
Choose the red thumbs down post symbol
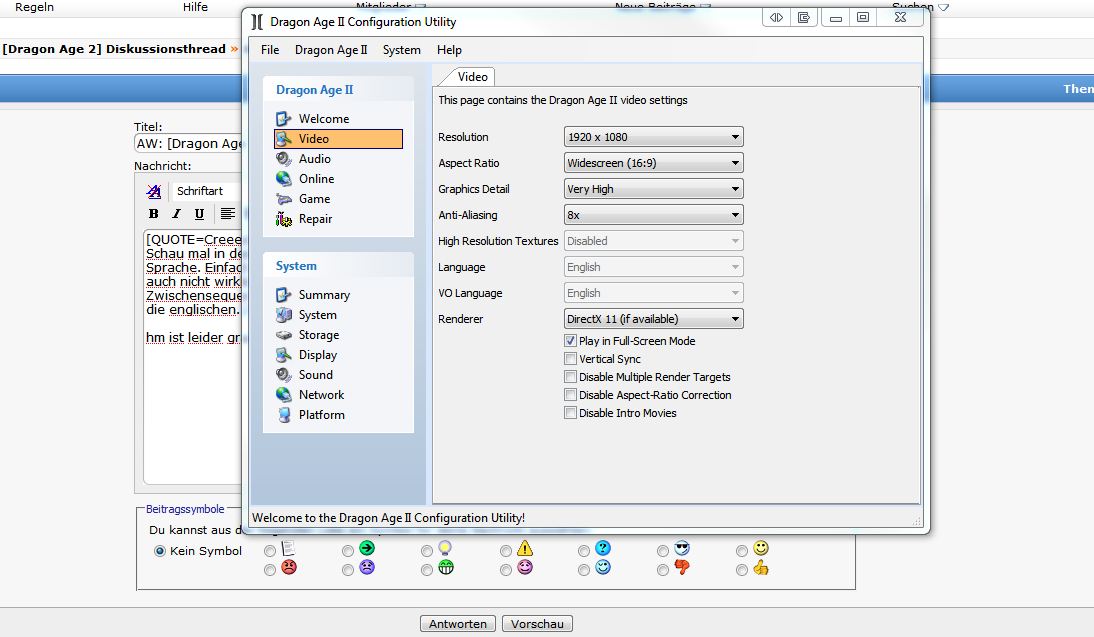663,570
